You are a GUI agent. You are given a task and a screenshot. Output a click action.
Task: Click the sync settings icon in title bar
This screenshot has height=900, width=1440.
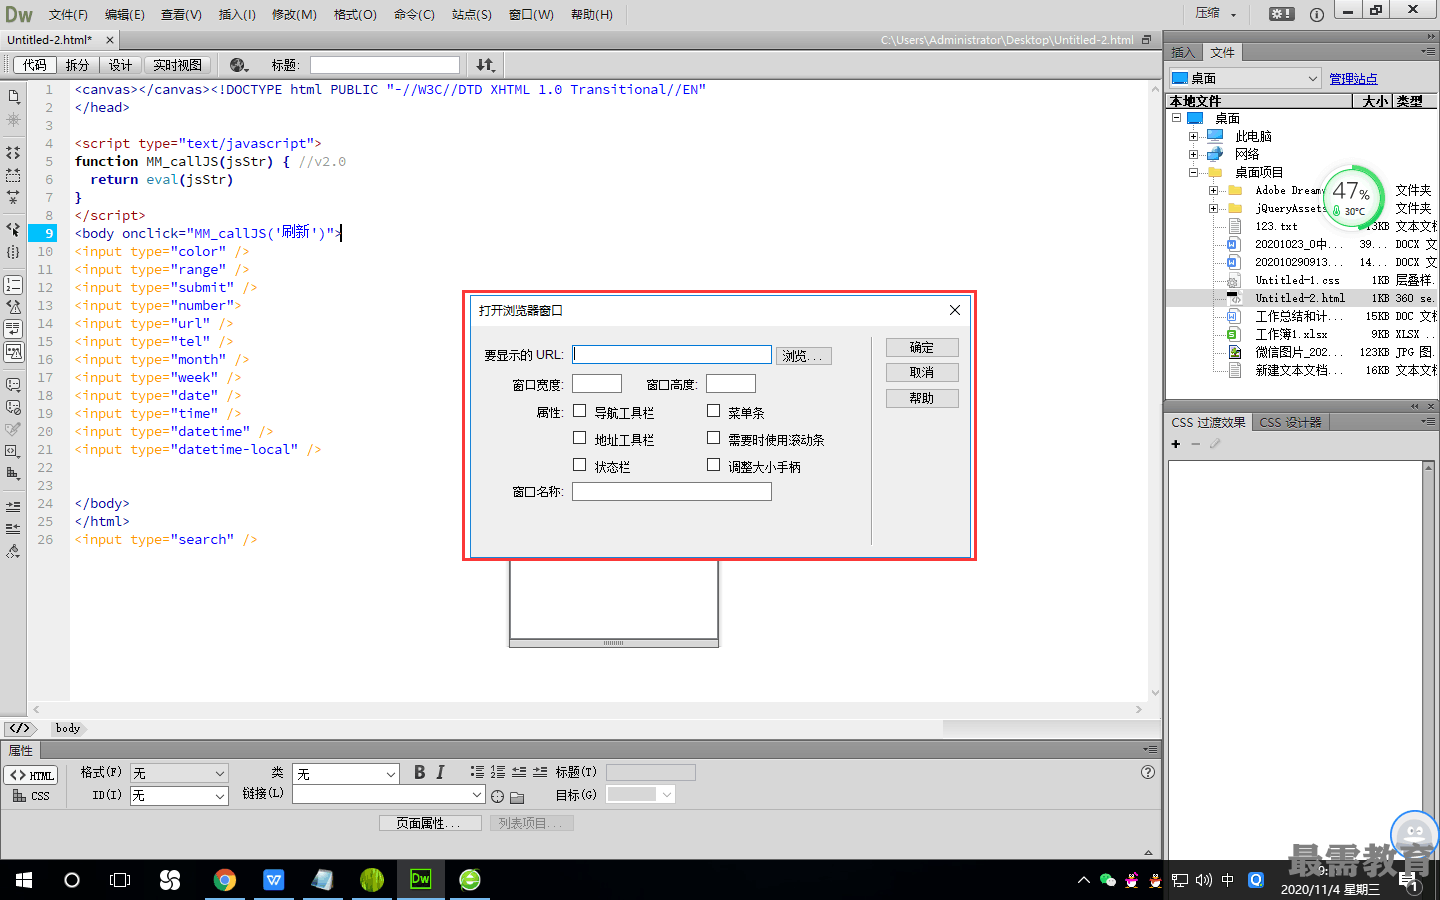pyautogui.click(x=1281, y=14)
